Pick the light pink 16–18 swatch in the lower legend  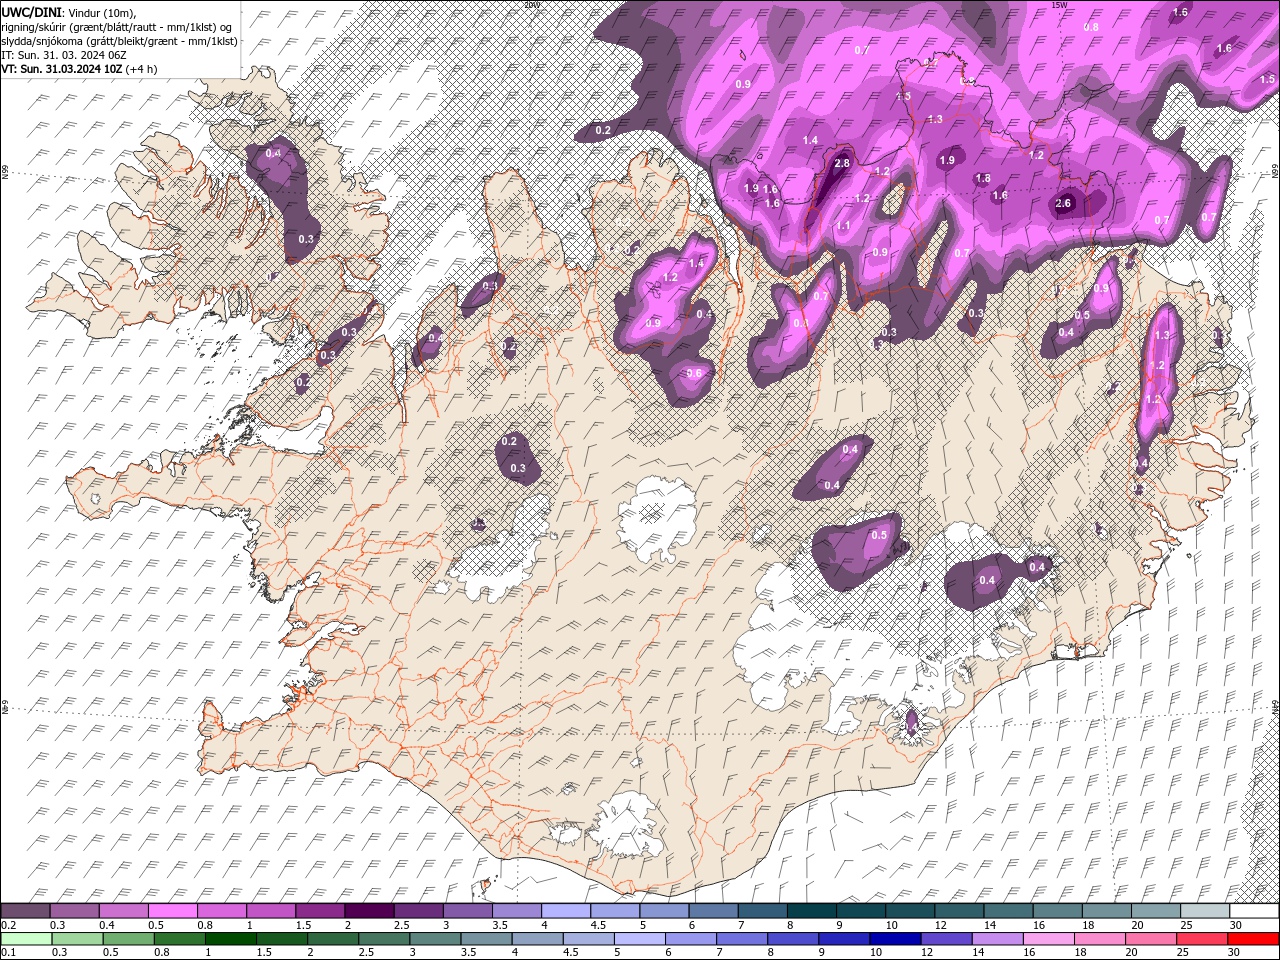point(1048,939)
